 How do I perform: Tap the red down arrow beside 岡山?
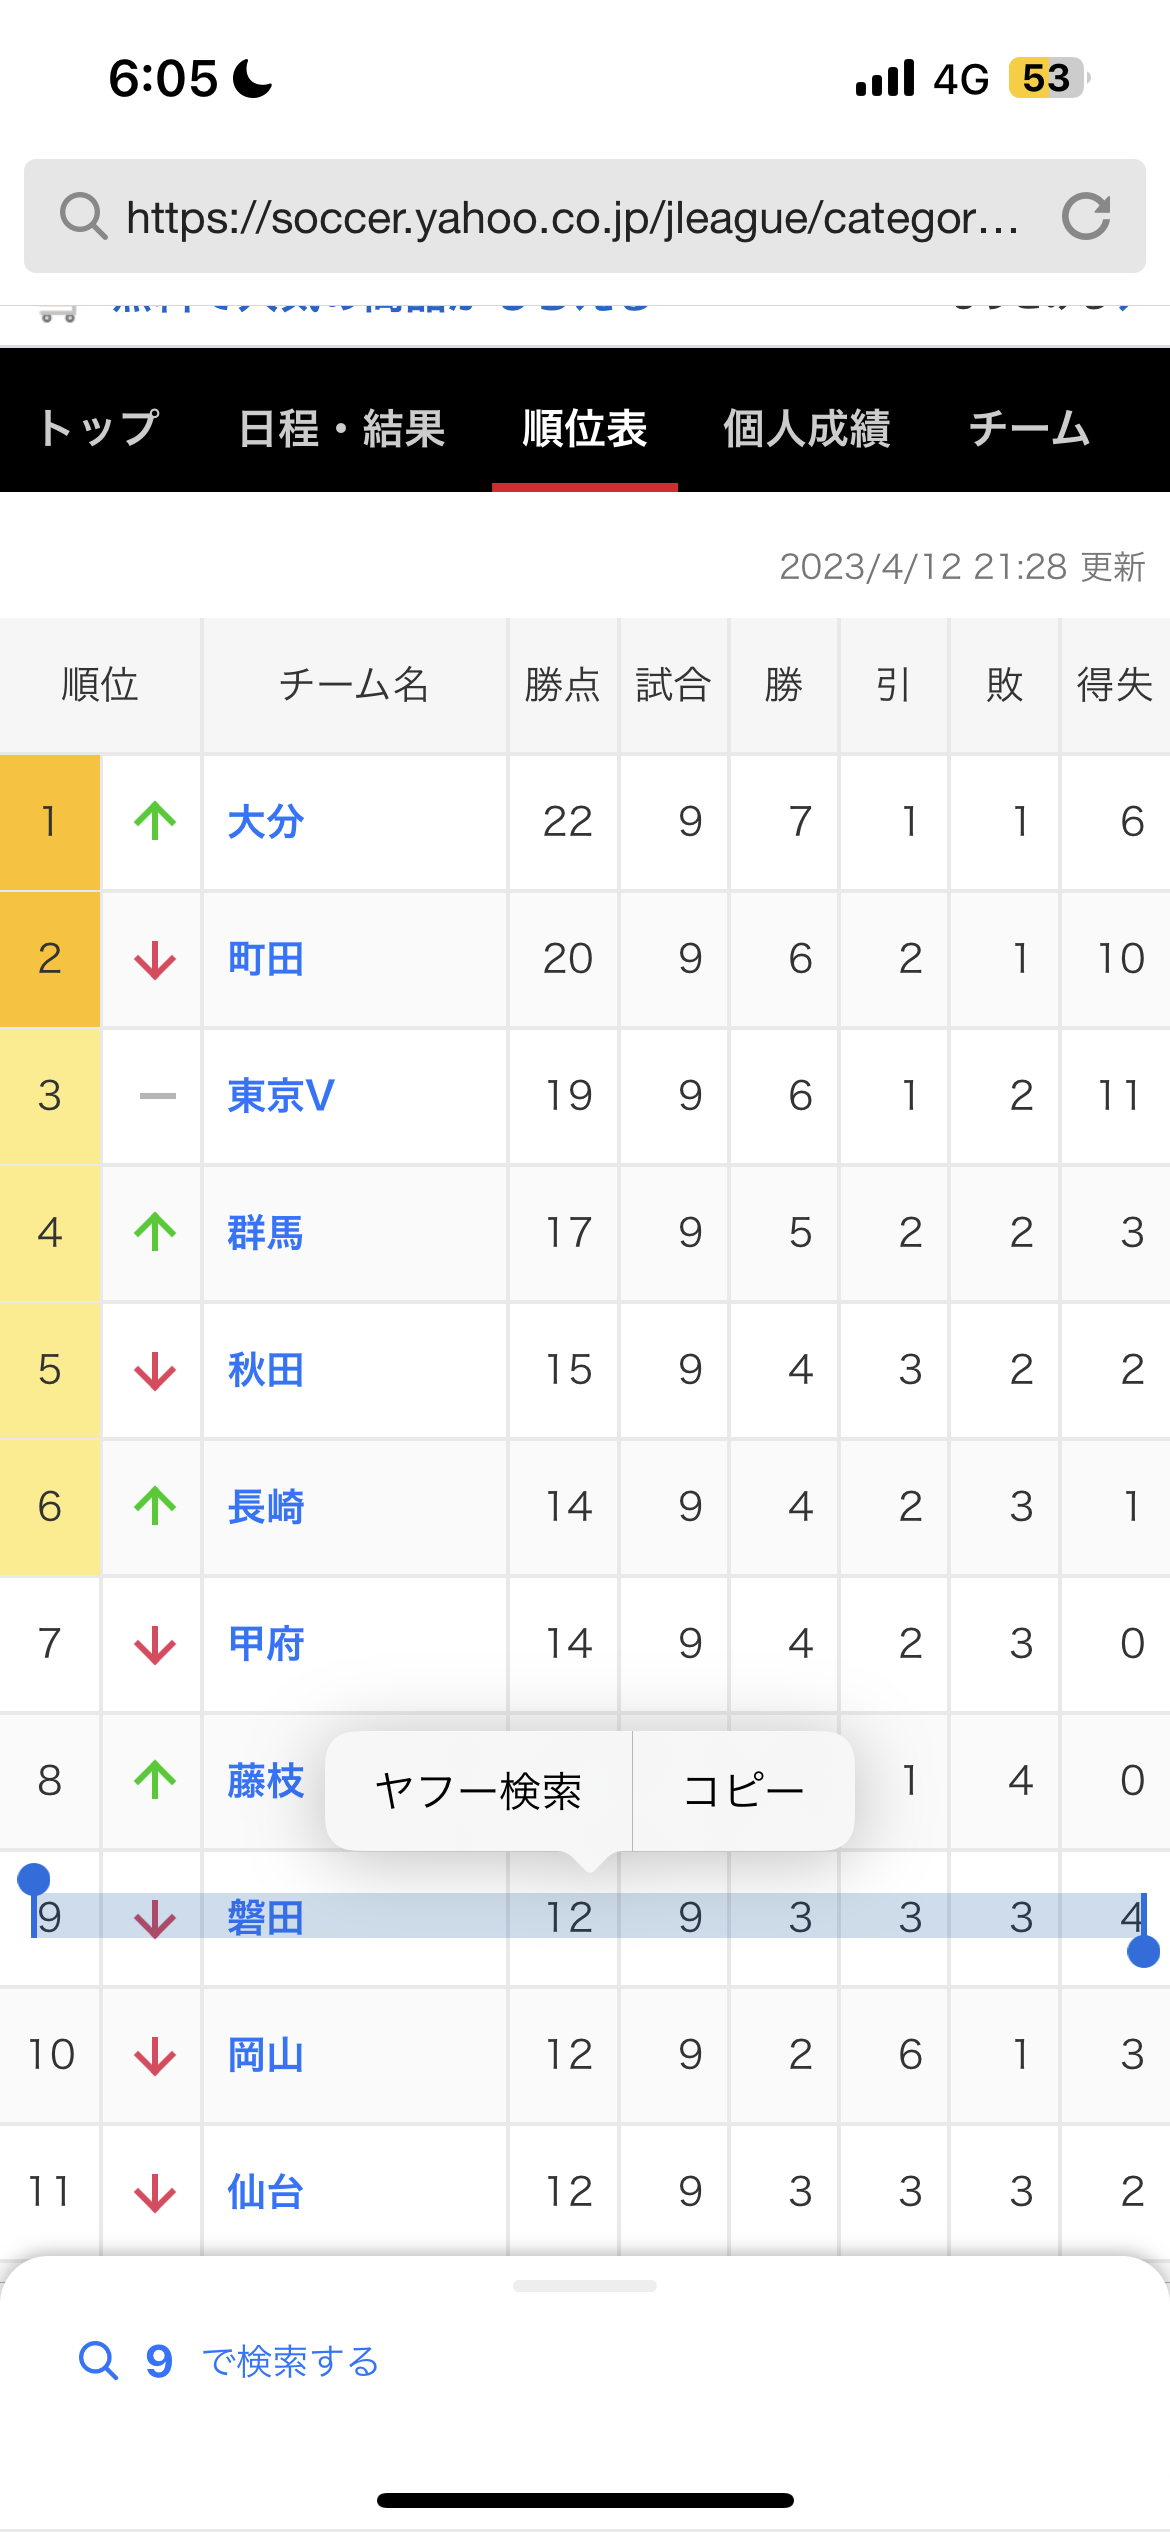155,2056
